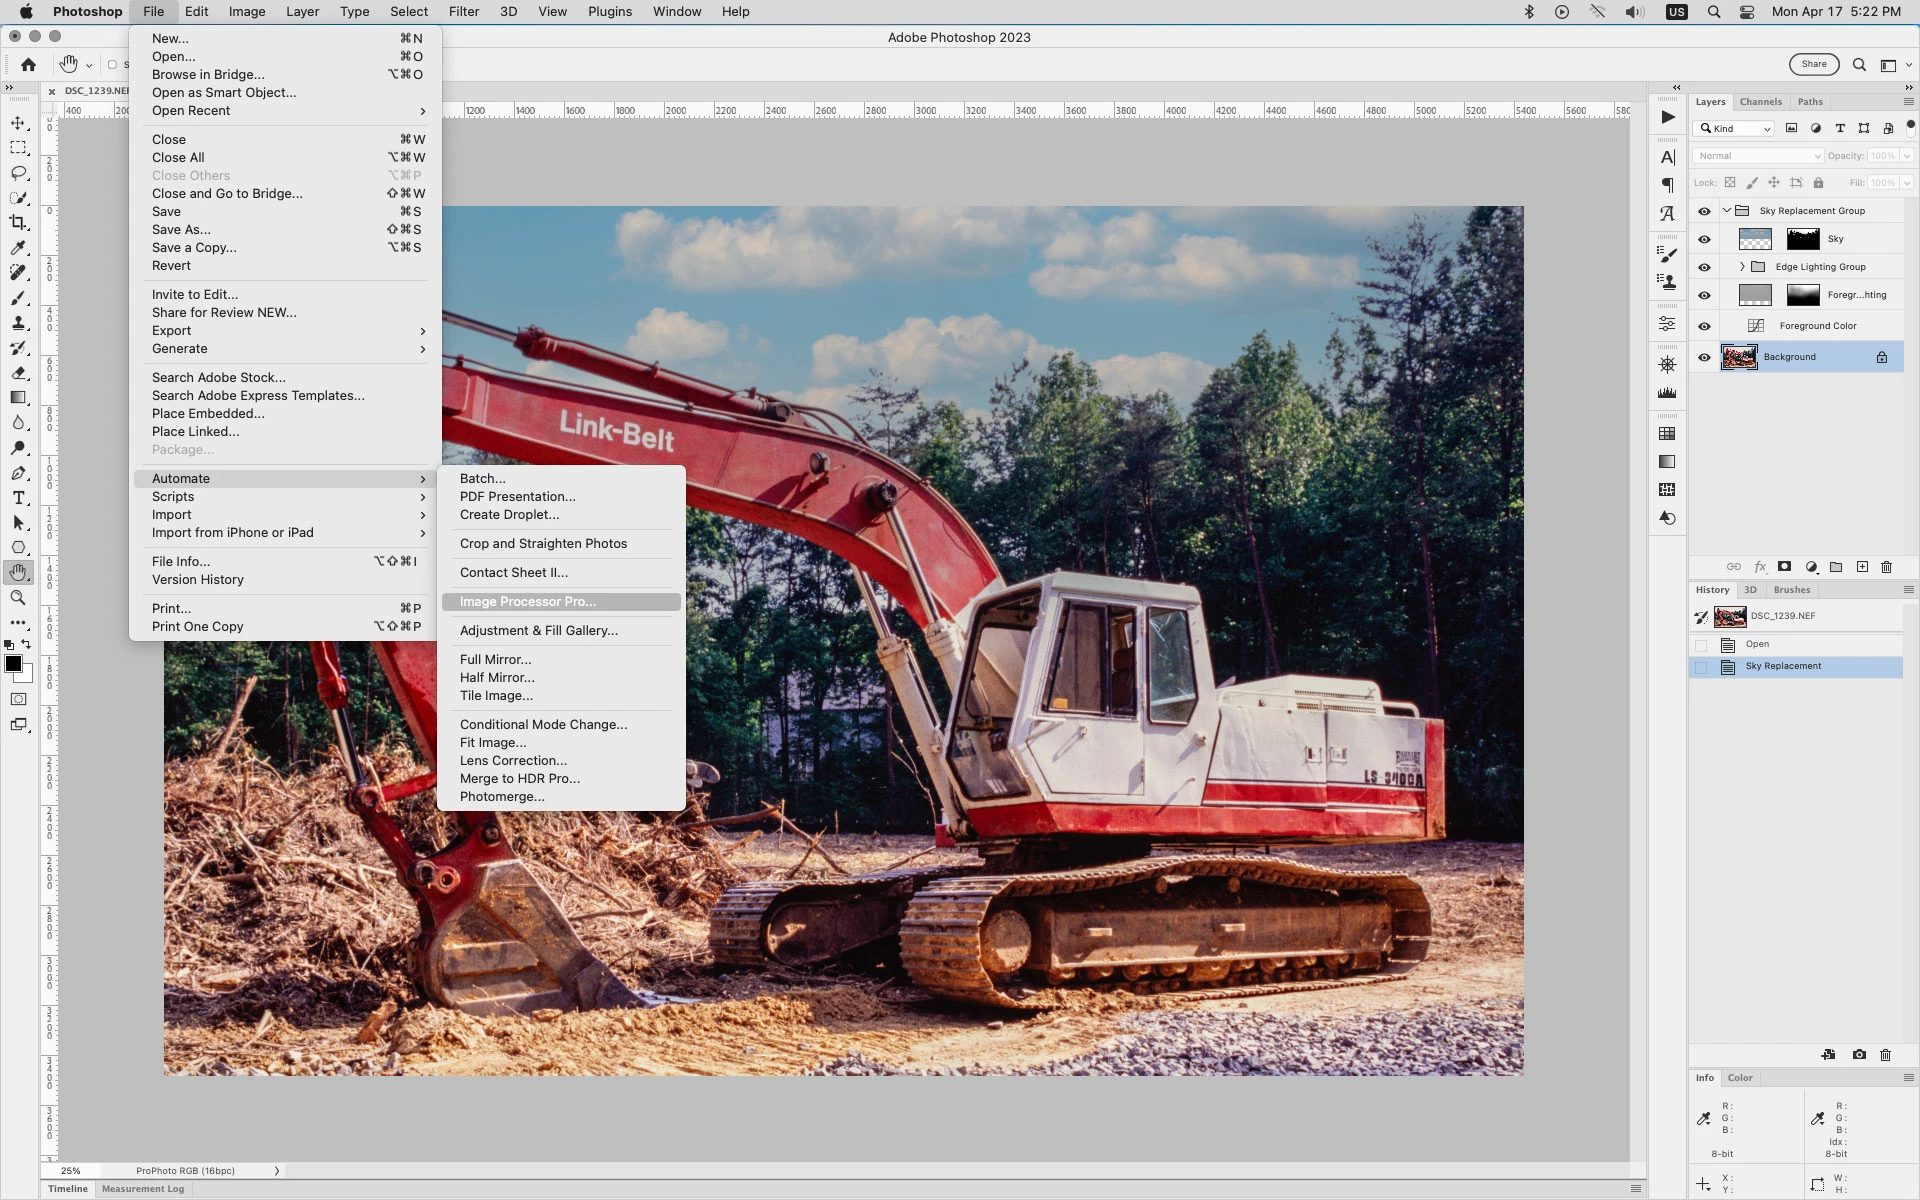Open the Normal blend mode dropdown
Screen dimensions: 1920x1200
(x=1758, y=156)
